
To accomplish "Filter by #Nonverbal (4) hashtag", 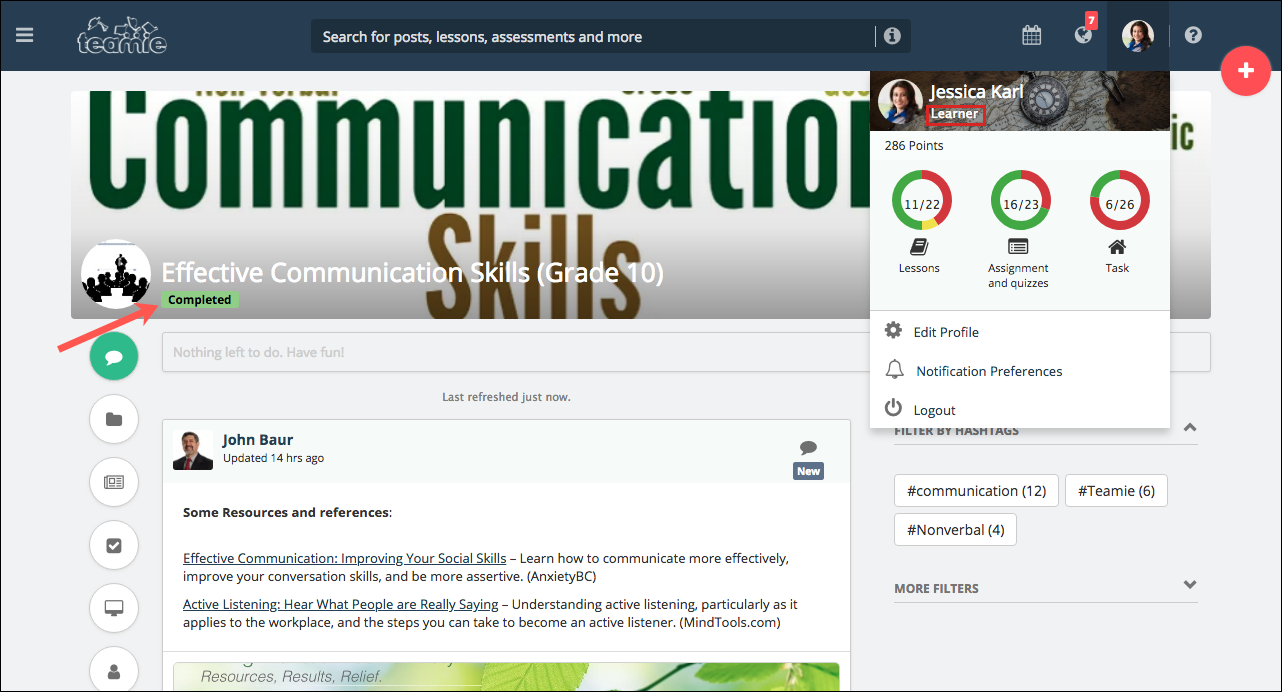I will coord(955,530).
